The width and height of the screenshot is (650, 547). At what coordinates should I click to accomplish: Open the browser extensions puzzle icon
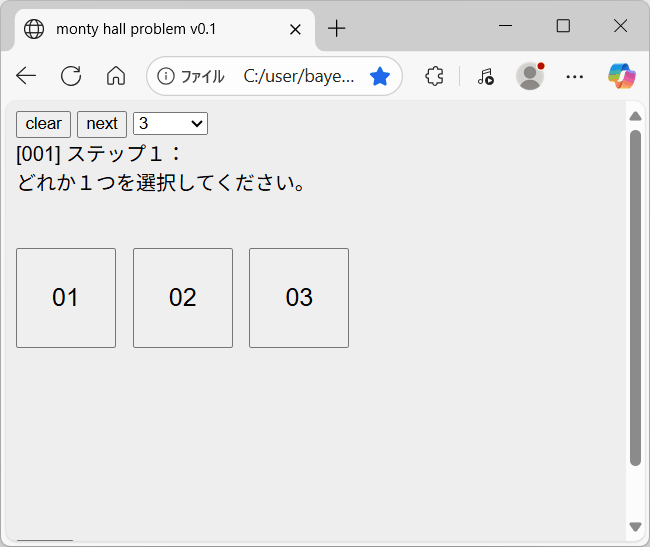point(434,76)
